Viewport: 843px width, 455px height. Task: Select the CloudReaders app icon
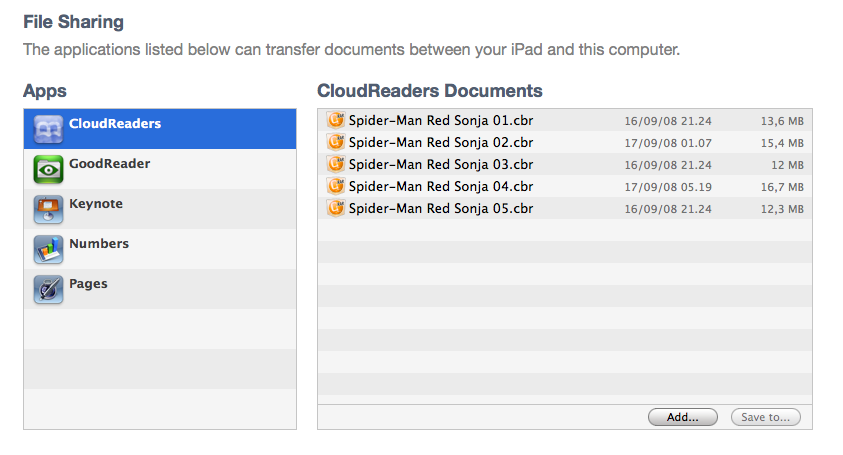point(48,129)
